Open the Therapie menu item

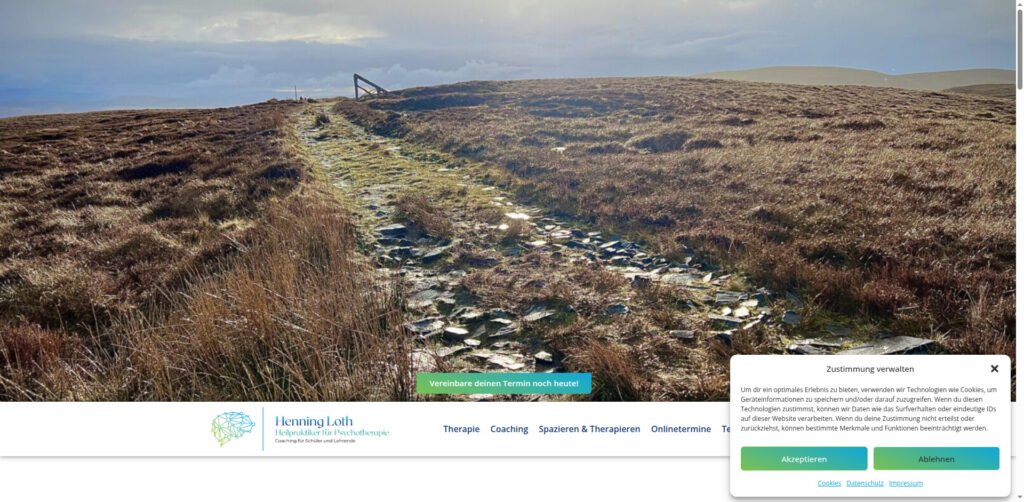[x=461, y=429]
